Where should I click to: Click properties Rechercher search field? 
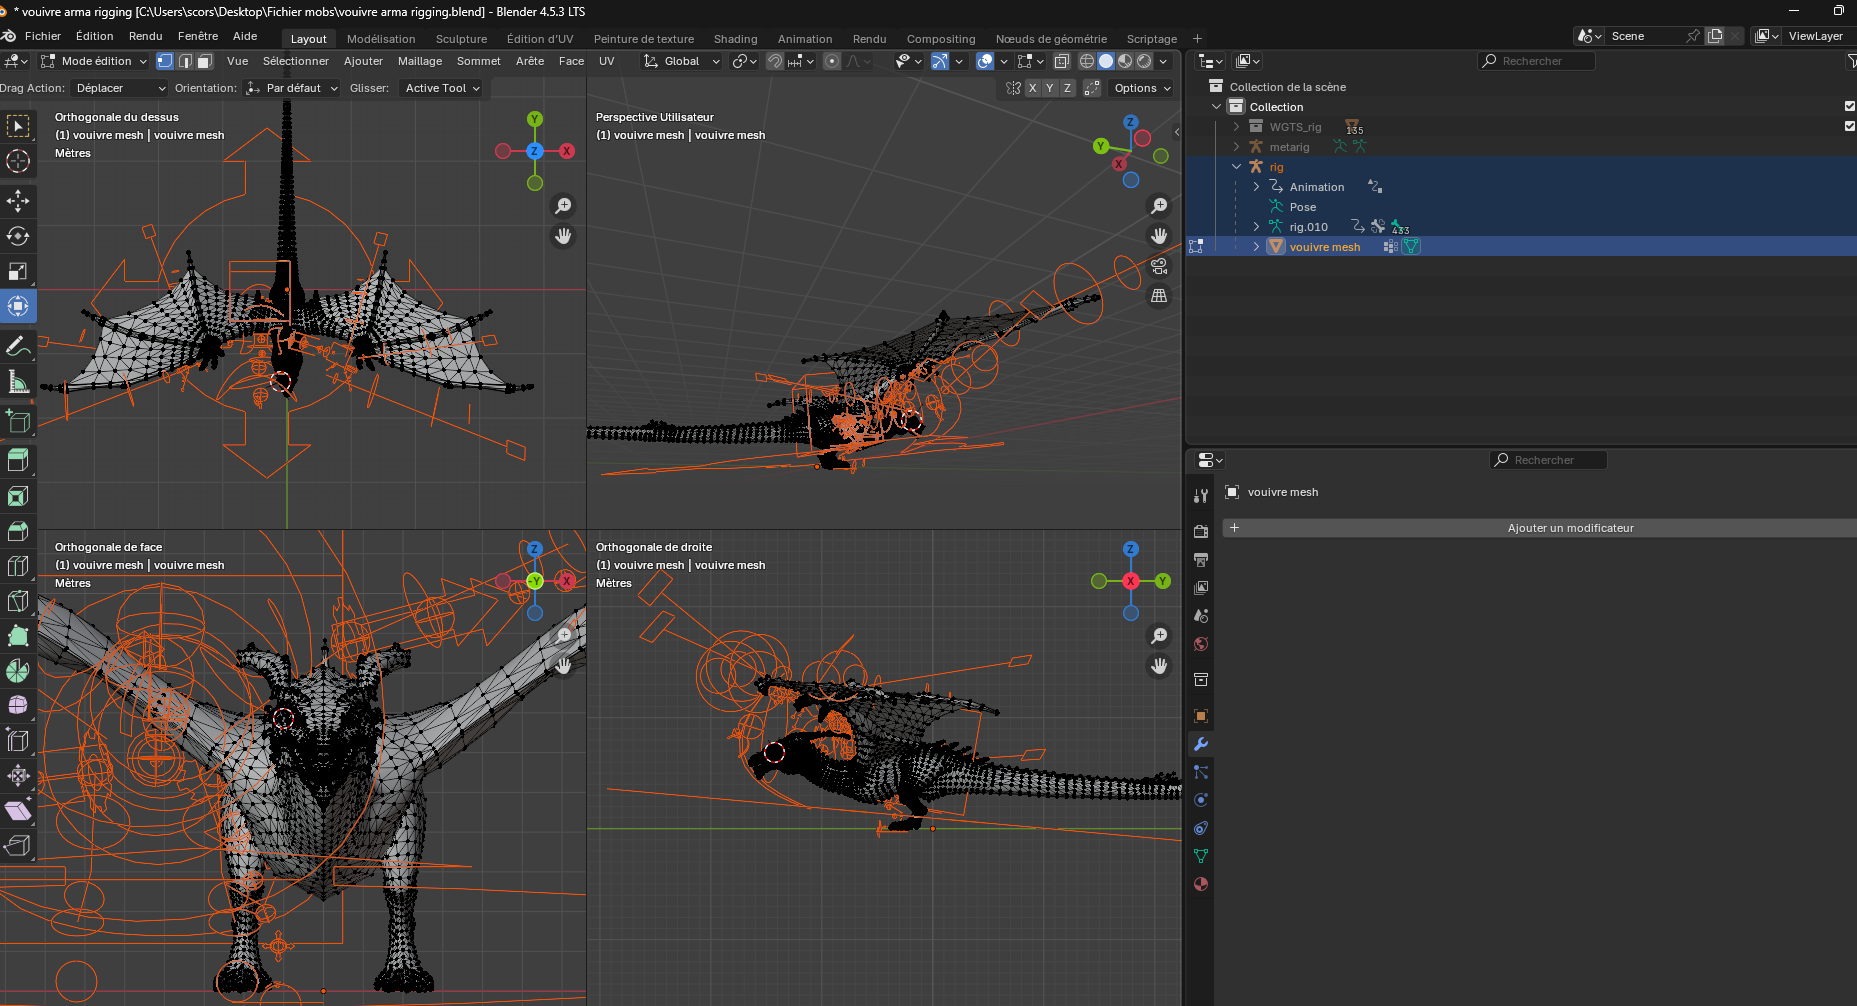[x=1548, y=460]
